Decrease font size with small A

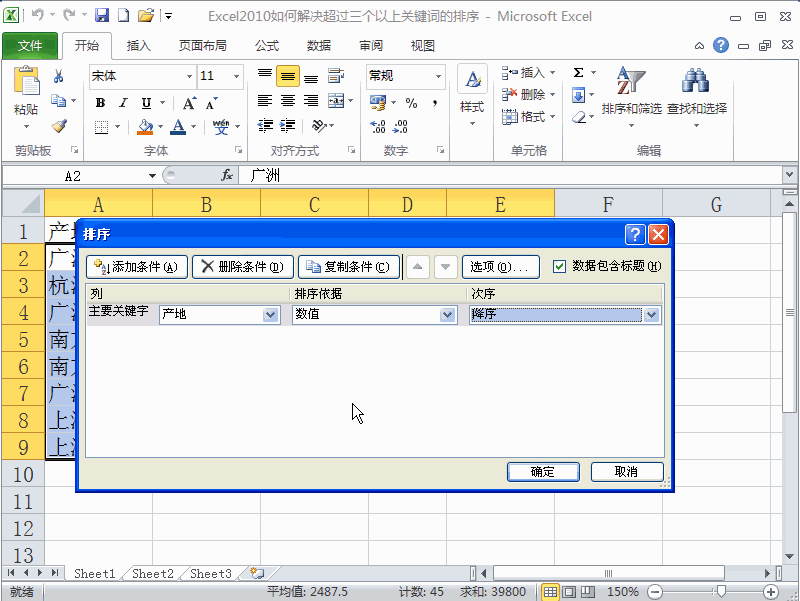pyautogui.click(x=211, y=104)
